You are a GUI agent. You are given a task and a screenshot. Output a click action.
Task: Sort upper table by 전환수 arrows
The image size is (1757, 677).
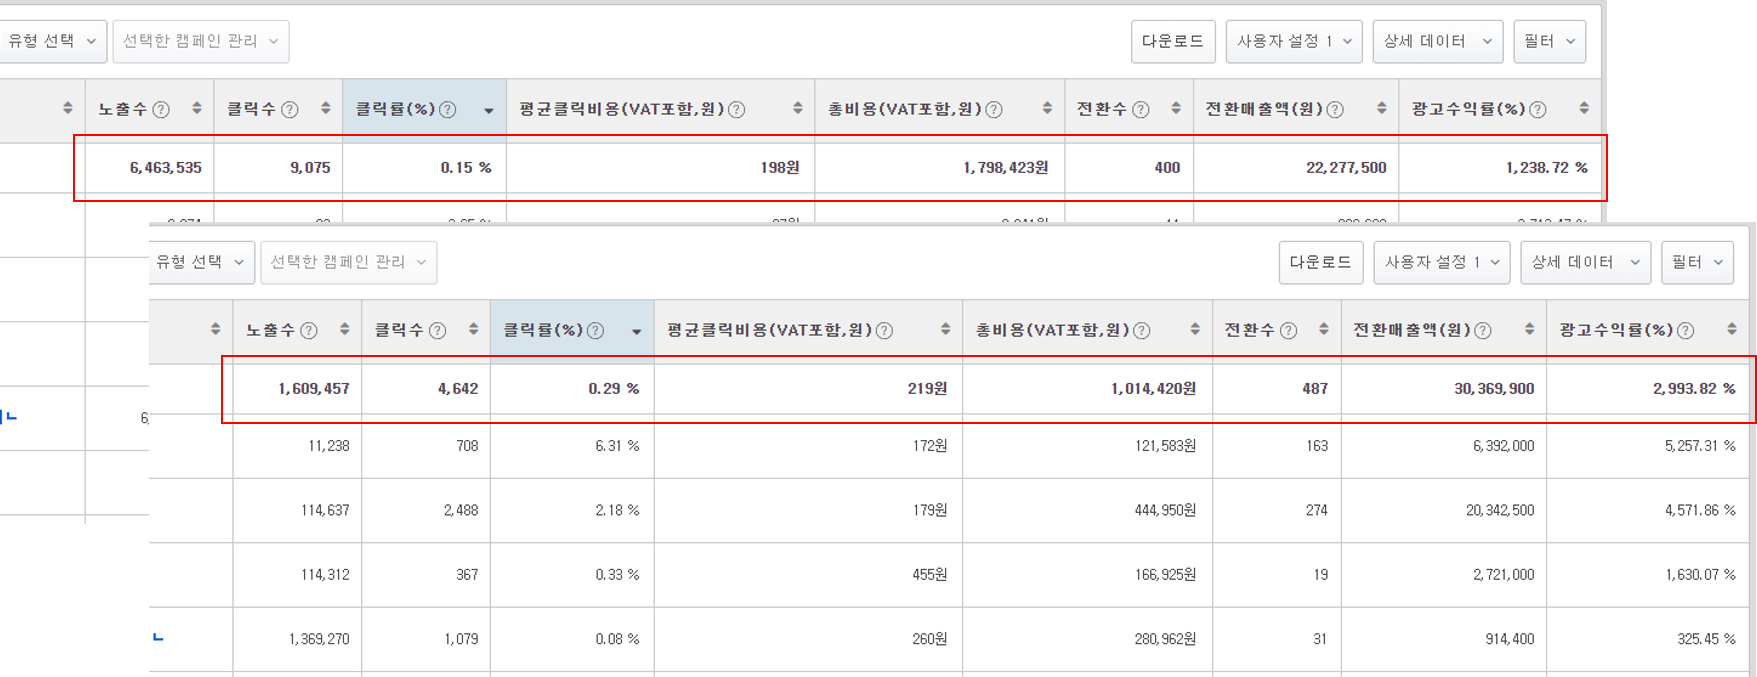(1176, 108)
